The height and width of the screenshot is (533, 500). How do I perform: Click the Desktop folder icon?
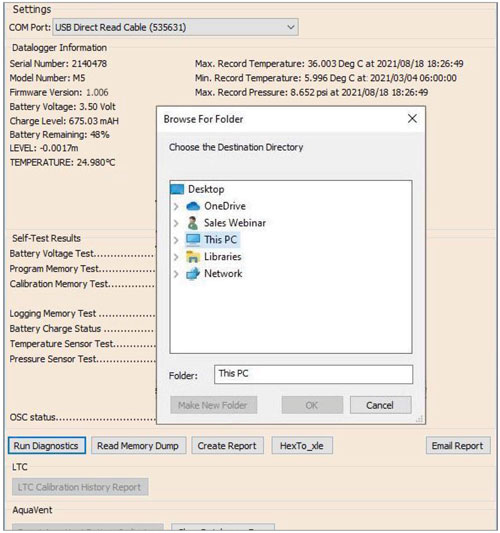(177, 189)
